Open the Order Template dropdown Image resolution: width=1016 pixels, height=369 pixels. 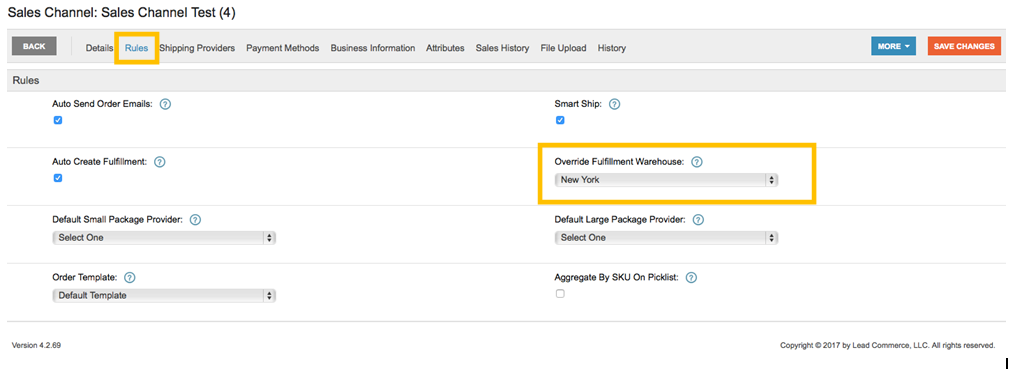pyautogui.click(x=164, y=296)
